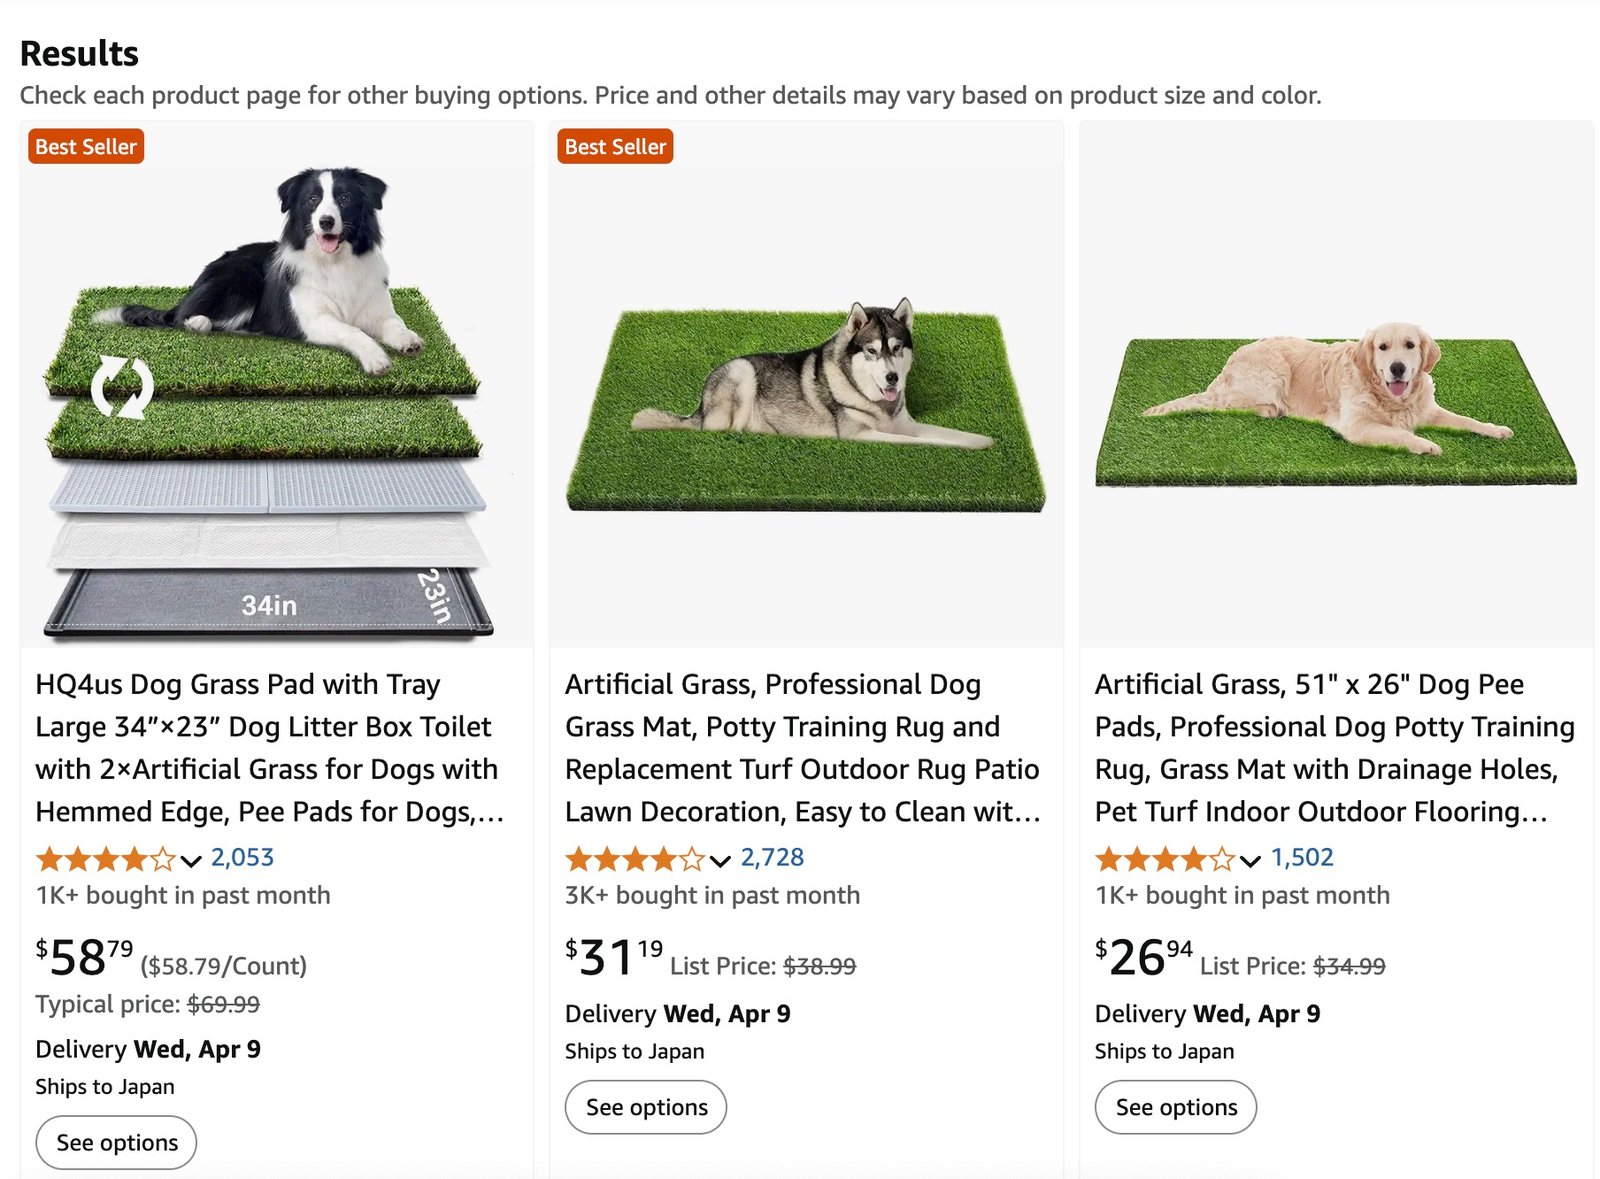Open the 2,728 reviews link
The height and width of the screenshot is (1179, 1600).
click(772, 857)
